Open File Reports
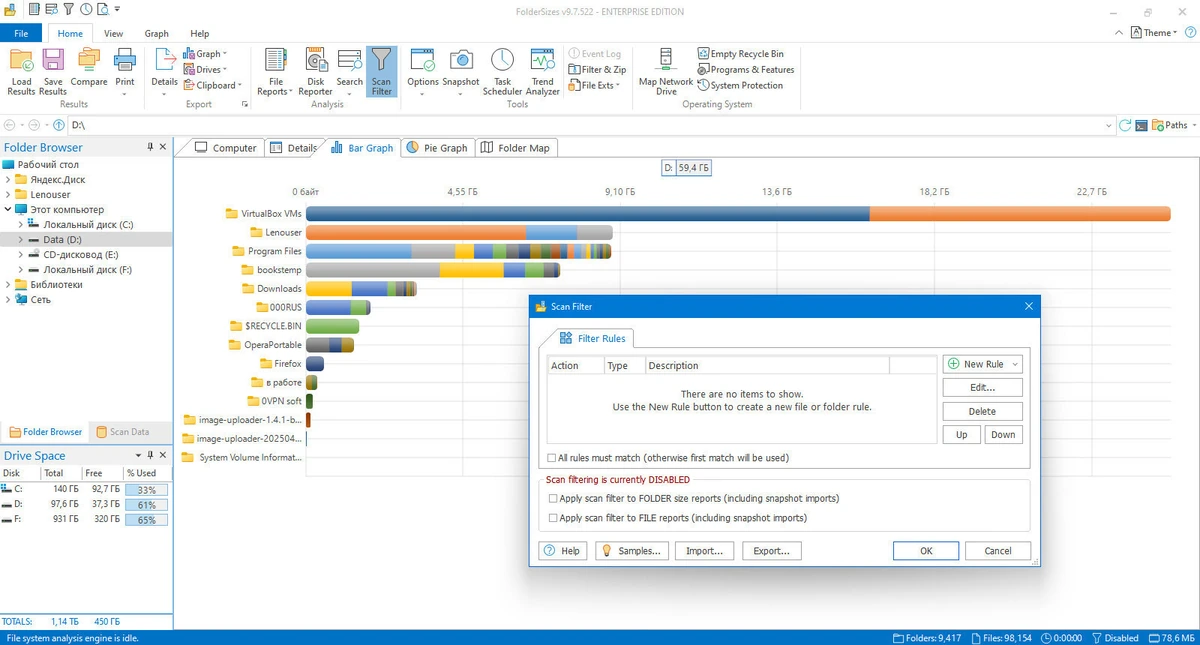This screenshot has width=1200, height=645. pyautogui.click(x=276, y=71)
